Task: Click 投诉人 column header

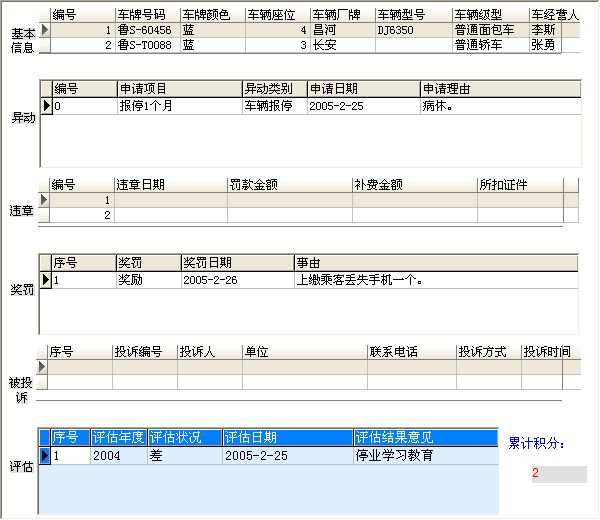Action: click(x=210, y=352)
